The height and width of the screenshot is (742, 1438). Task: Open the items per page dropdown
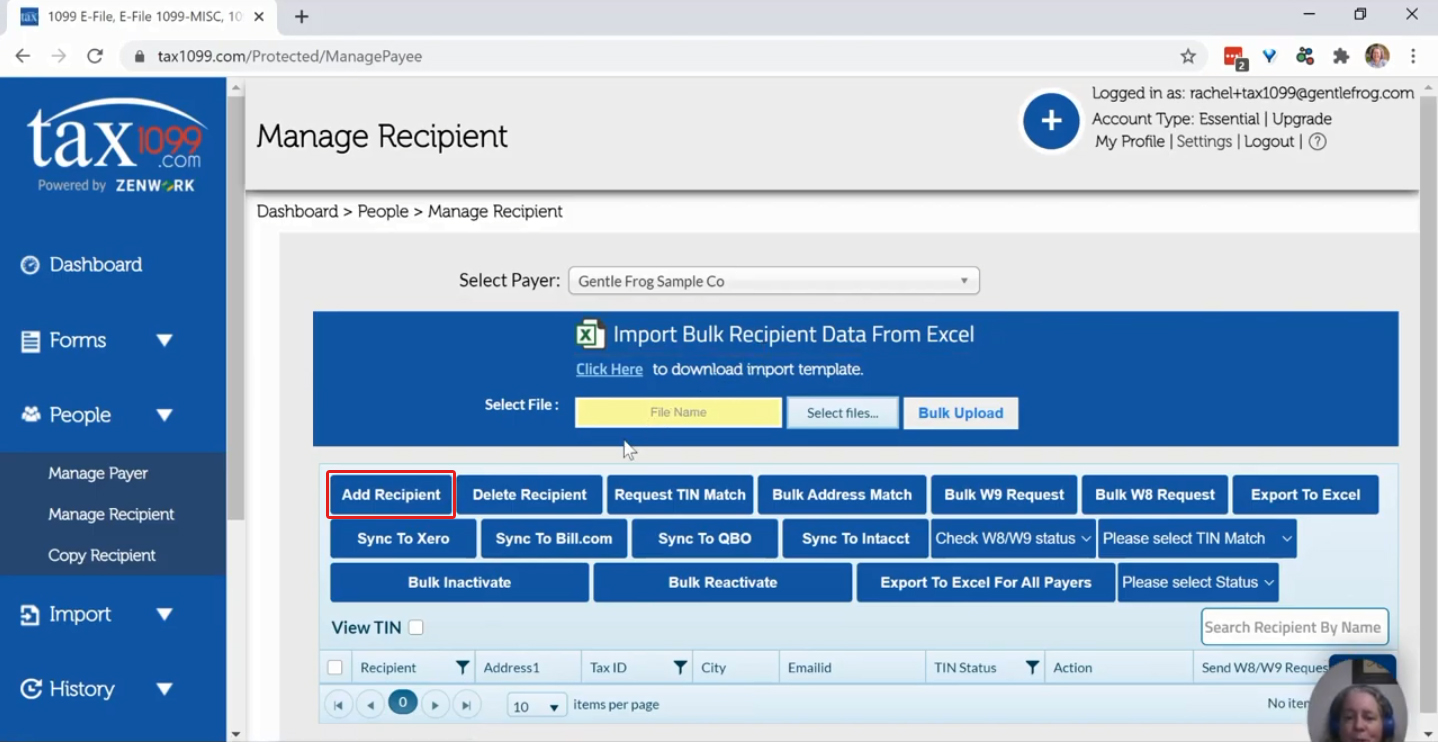[x=537, y=706]
